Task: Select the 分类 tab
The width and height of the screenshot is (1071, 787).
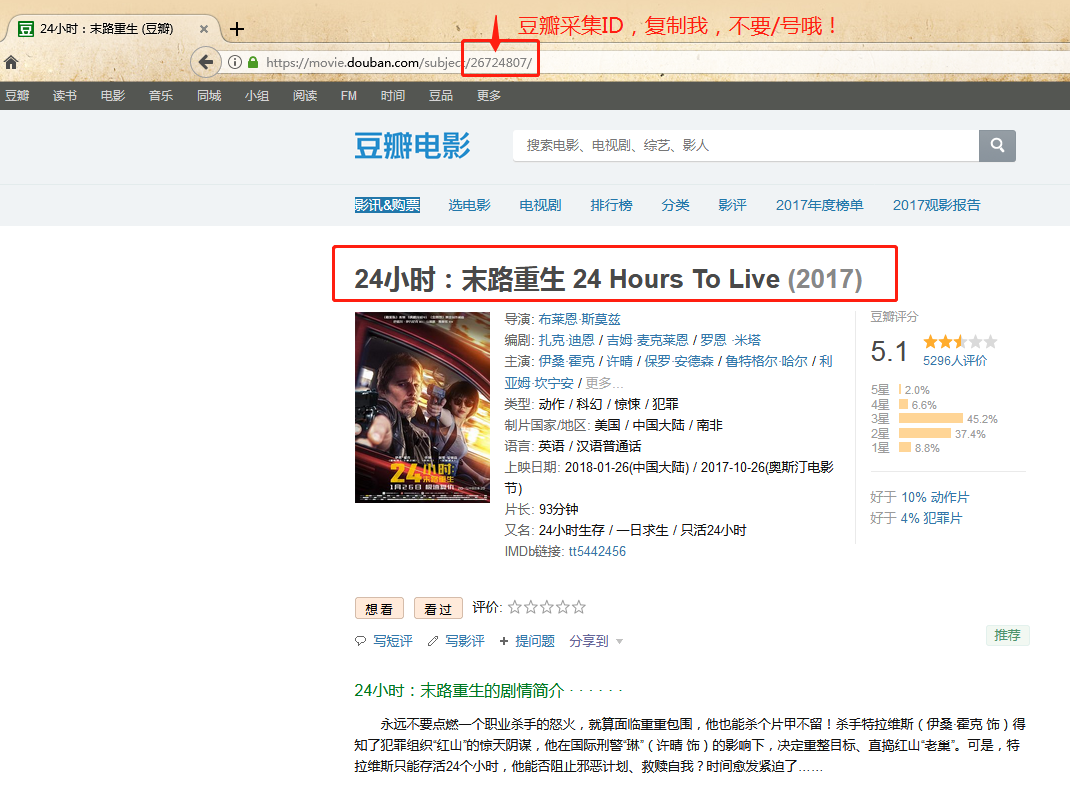Action: click(x=676, y=205)
